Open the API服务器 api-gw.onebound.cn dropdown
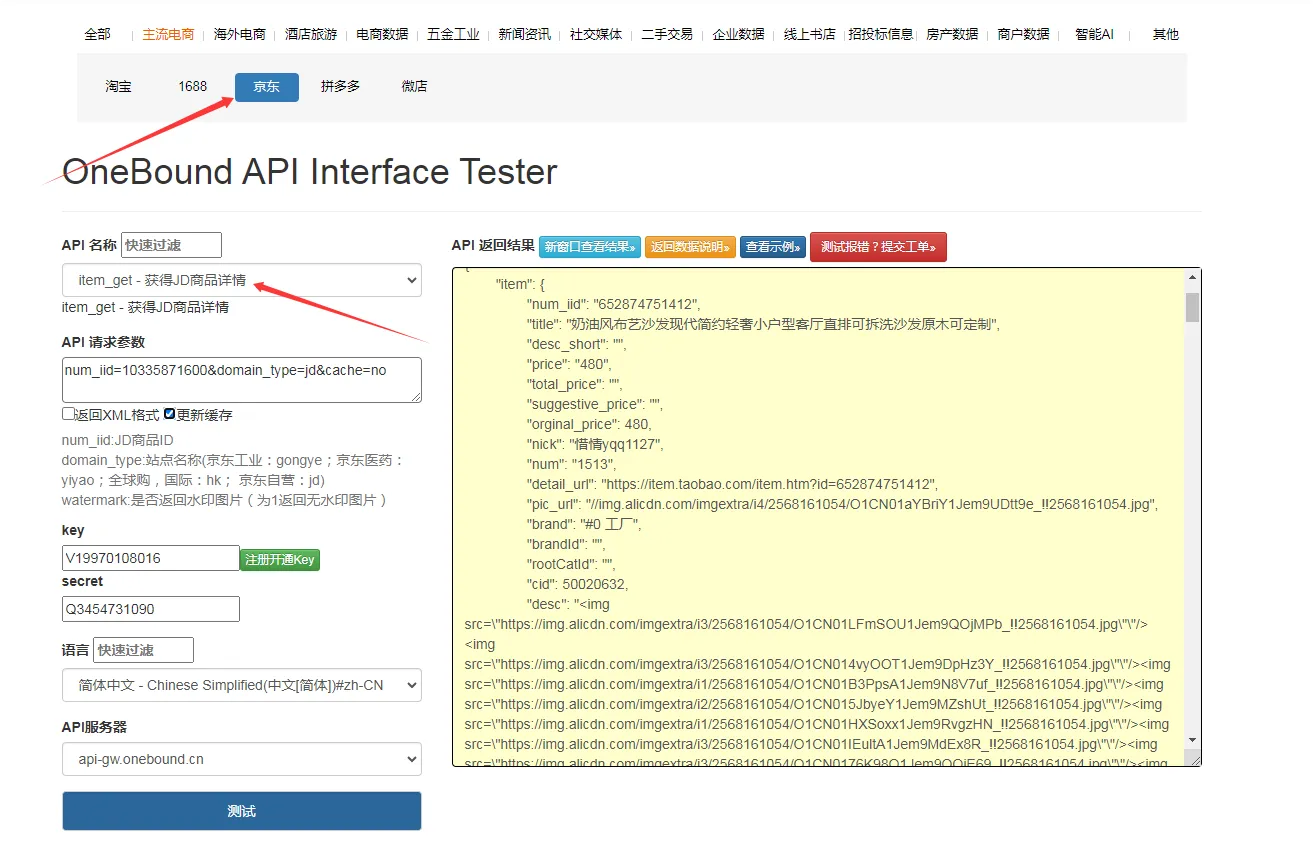This screenshot has width=1313, height=841. pos(241,759)
